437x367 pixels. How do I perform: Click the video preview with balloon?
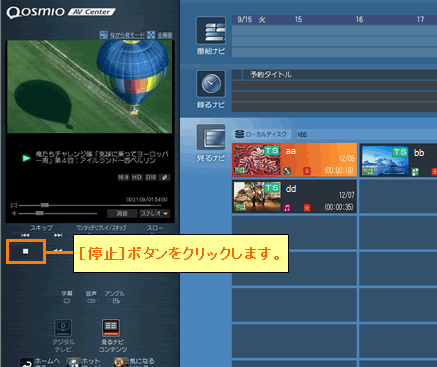pyautogui.click(x=90, y=87)
